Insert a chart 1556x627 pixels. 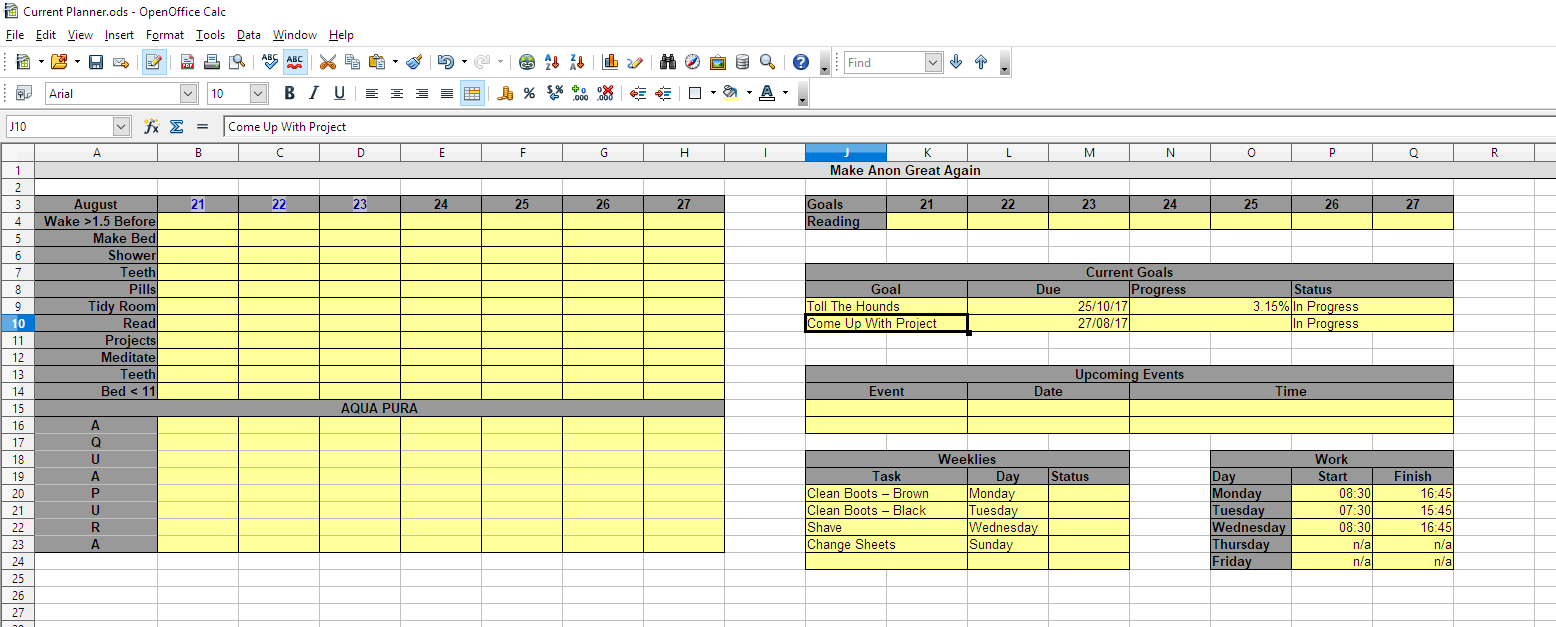(x=610, y=62)
